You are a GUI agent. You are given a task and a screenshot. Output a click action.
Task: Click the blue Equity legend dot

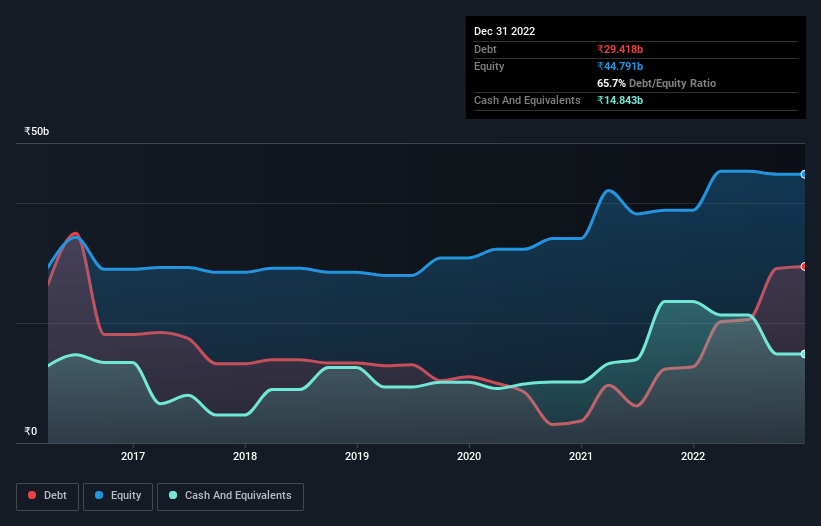click(x=99, y=495)
